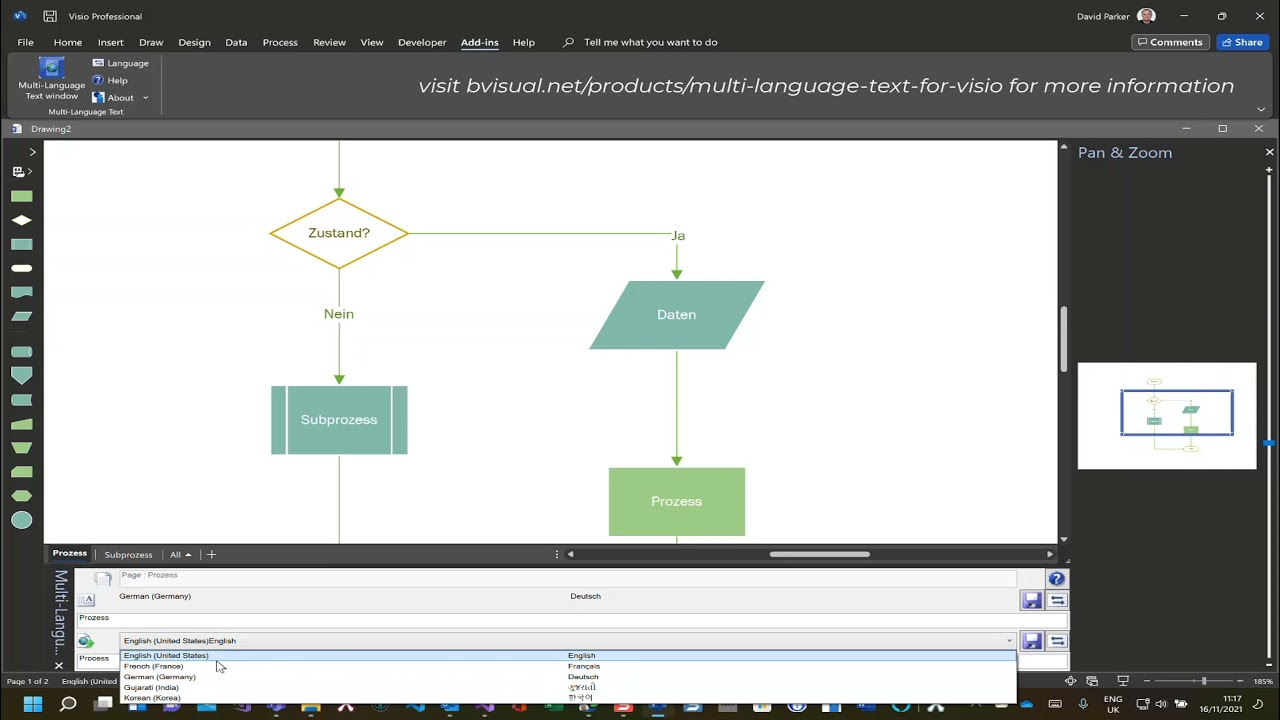Viewport: 1280px width, 720px height.
Task: Open Help in Multi-Language Text group
Action: [110, 80]
